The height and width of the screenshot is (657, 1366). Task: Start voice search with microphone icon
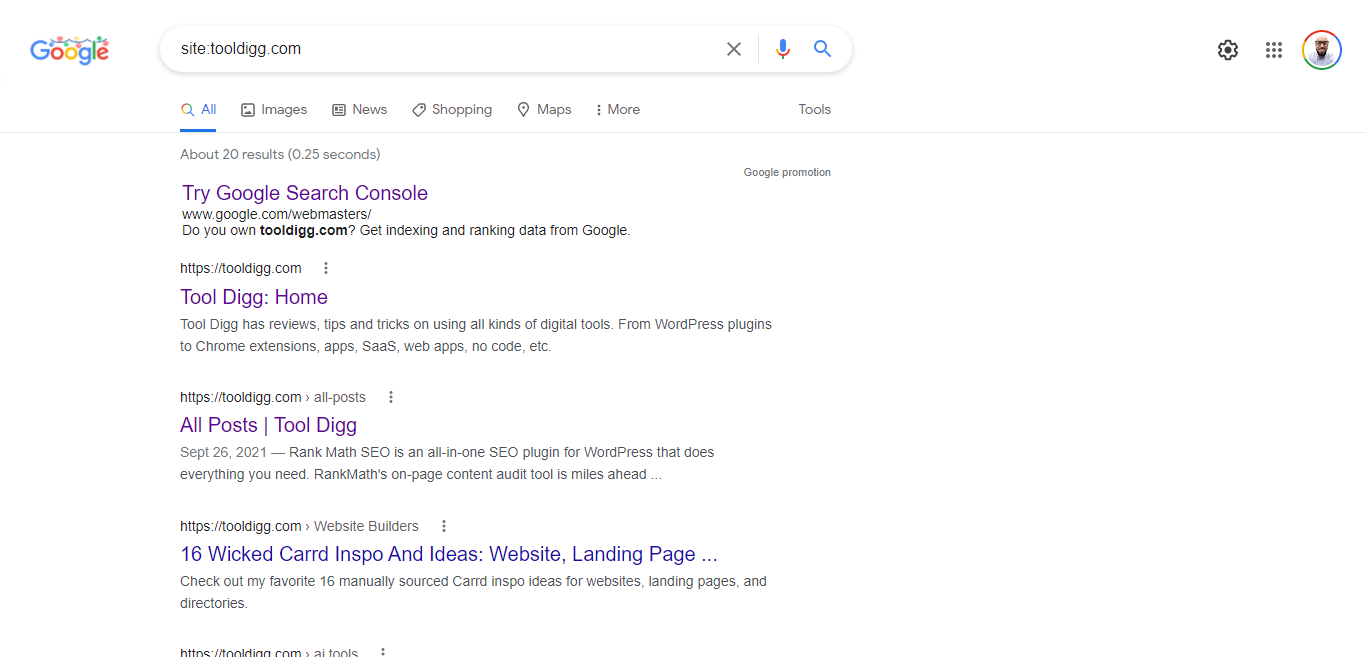point(783,49)
